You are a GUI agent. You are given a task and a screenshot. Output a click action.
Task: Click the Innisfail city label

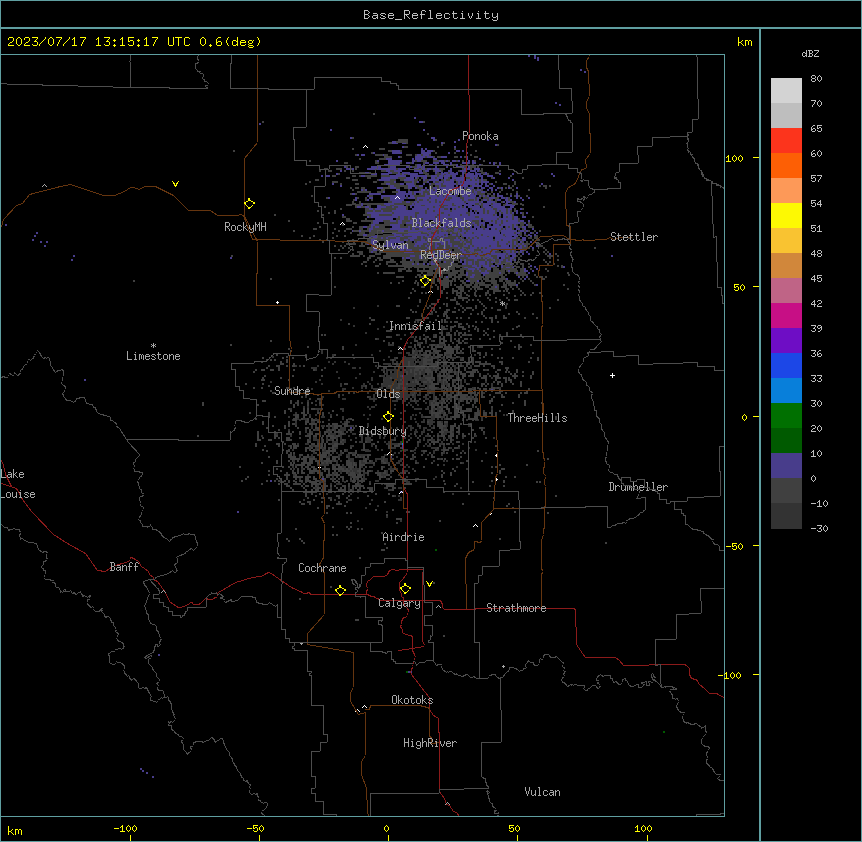pos(415,326)
